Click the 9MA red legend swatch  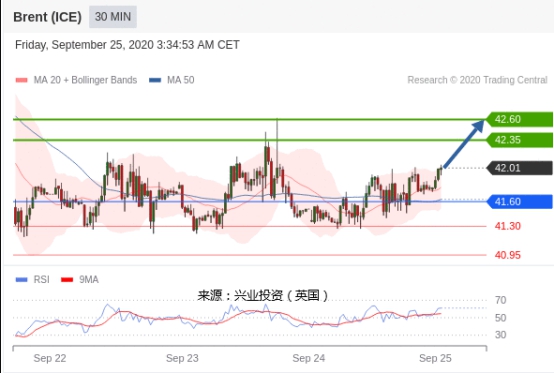click(67, 280)
